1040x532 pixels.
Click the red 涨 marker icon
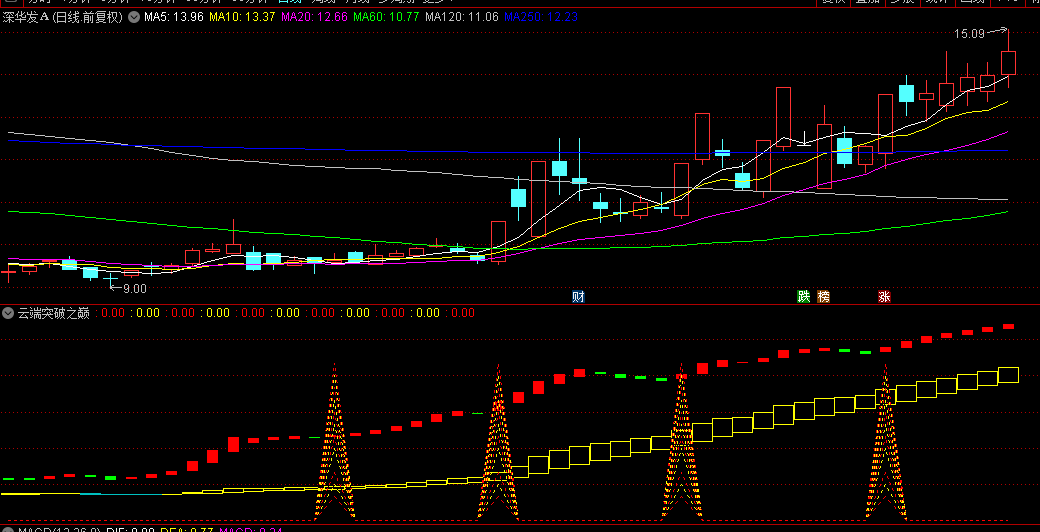click(884, 297)
